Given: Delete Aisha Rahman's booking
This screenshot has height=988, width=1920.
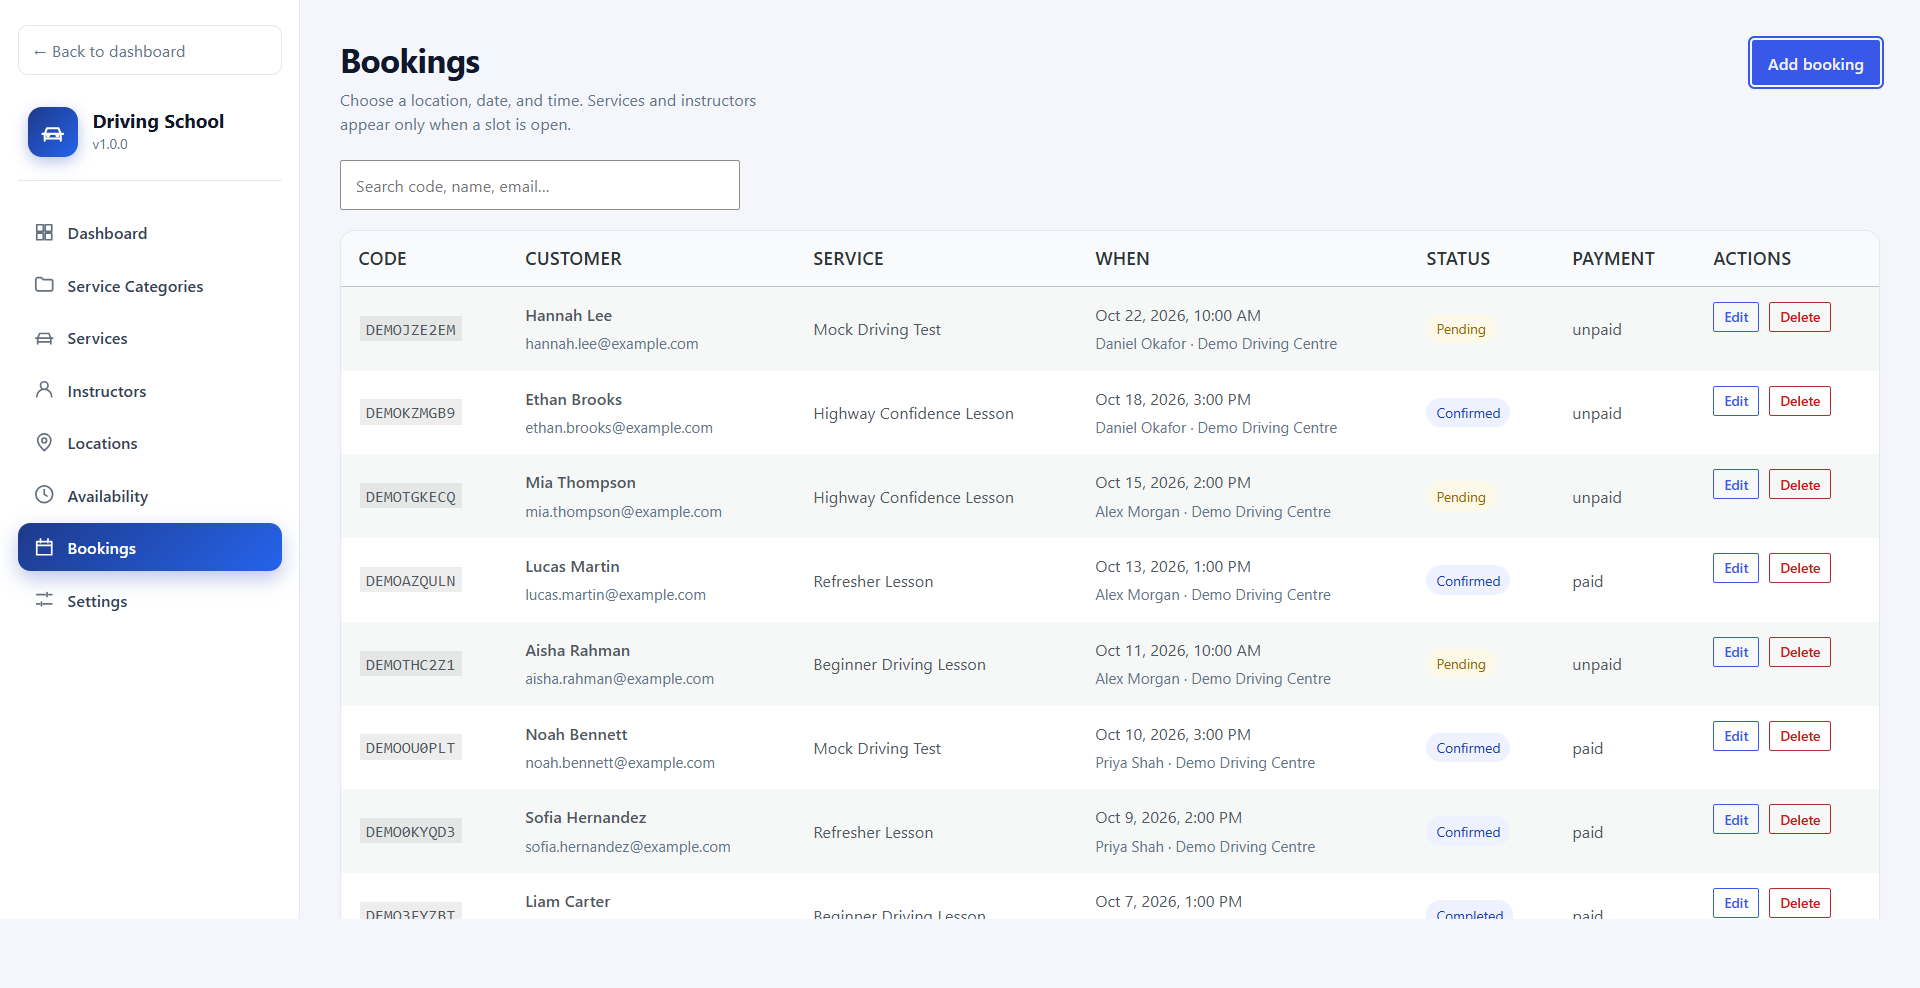Looking at the screenshot, I should [x=1799, y=652].
